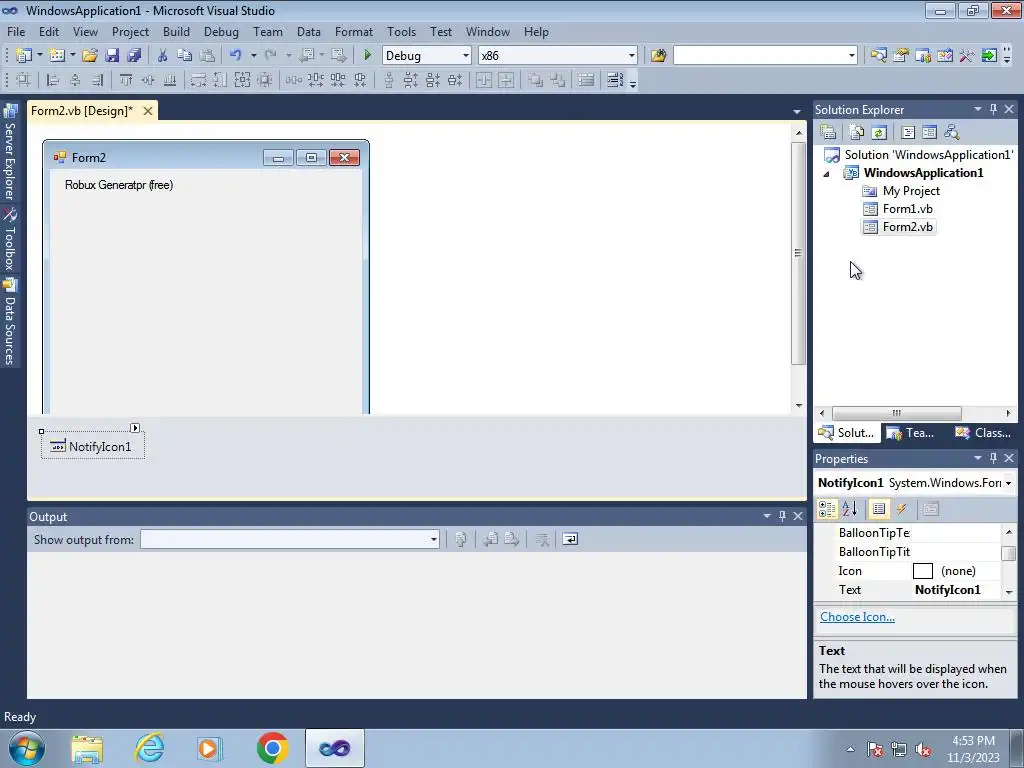Click the Save All toolbar icon
The image size is (1024, 768).
(134, 56)
